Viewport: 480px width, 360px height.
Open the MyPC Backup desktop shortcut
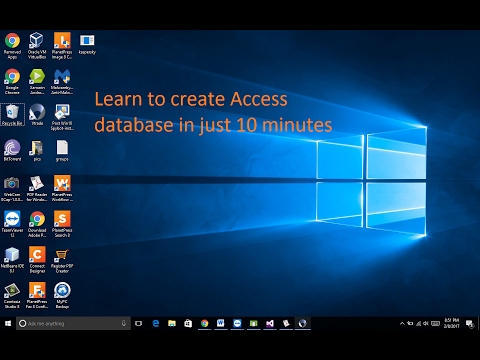[x=62, y=296]
